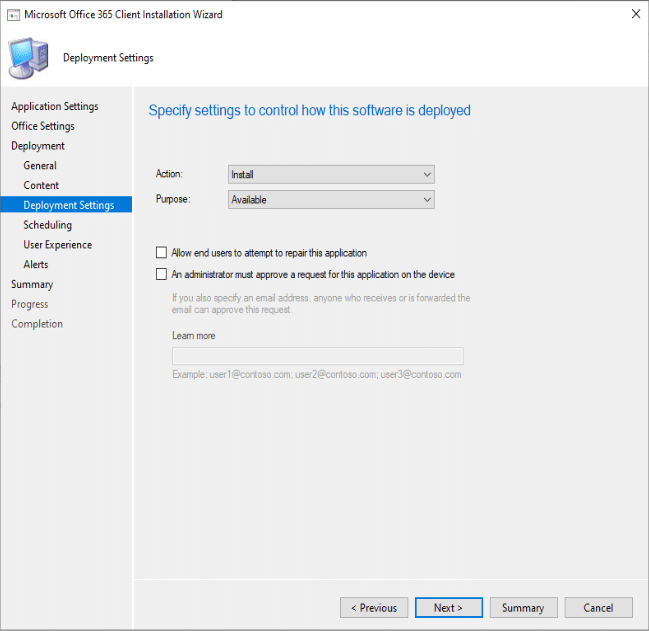649x631 pixels.
Task: Click the wizard icon in title bar
Action: (13, 15)
